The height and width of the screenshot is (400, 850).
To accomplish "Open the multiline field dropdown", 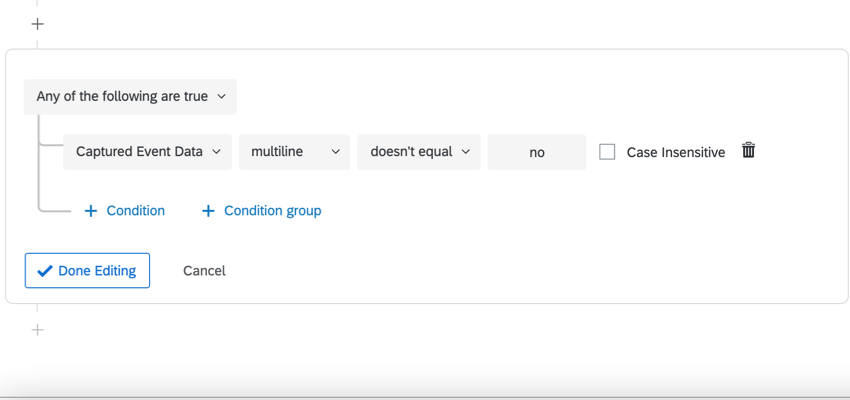I will [x=294, y=152].
